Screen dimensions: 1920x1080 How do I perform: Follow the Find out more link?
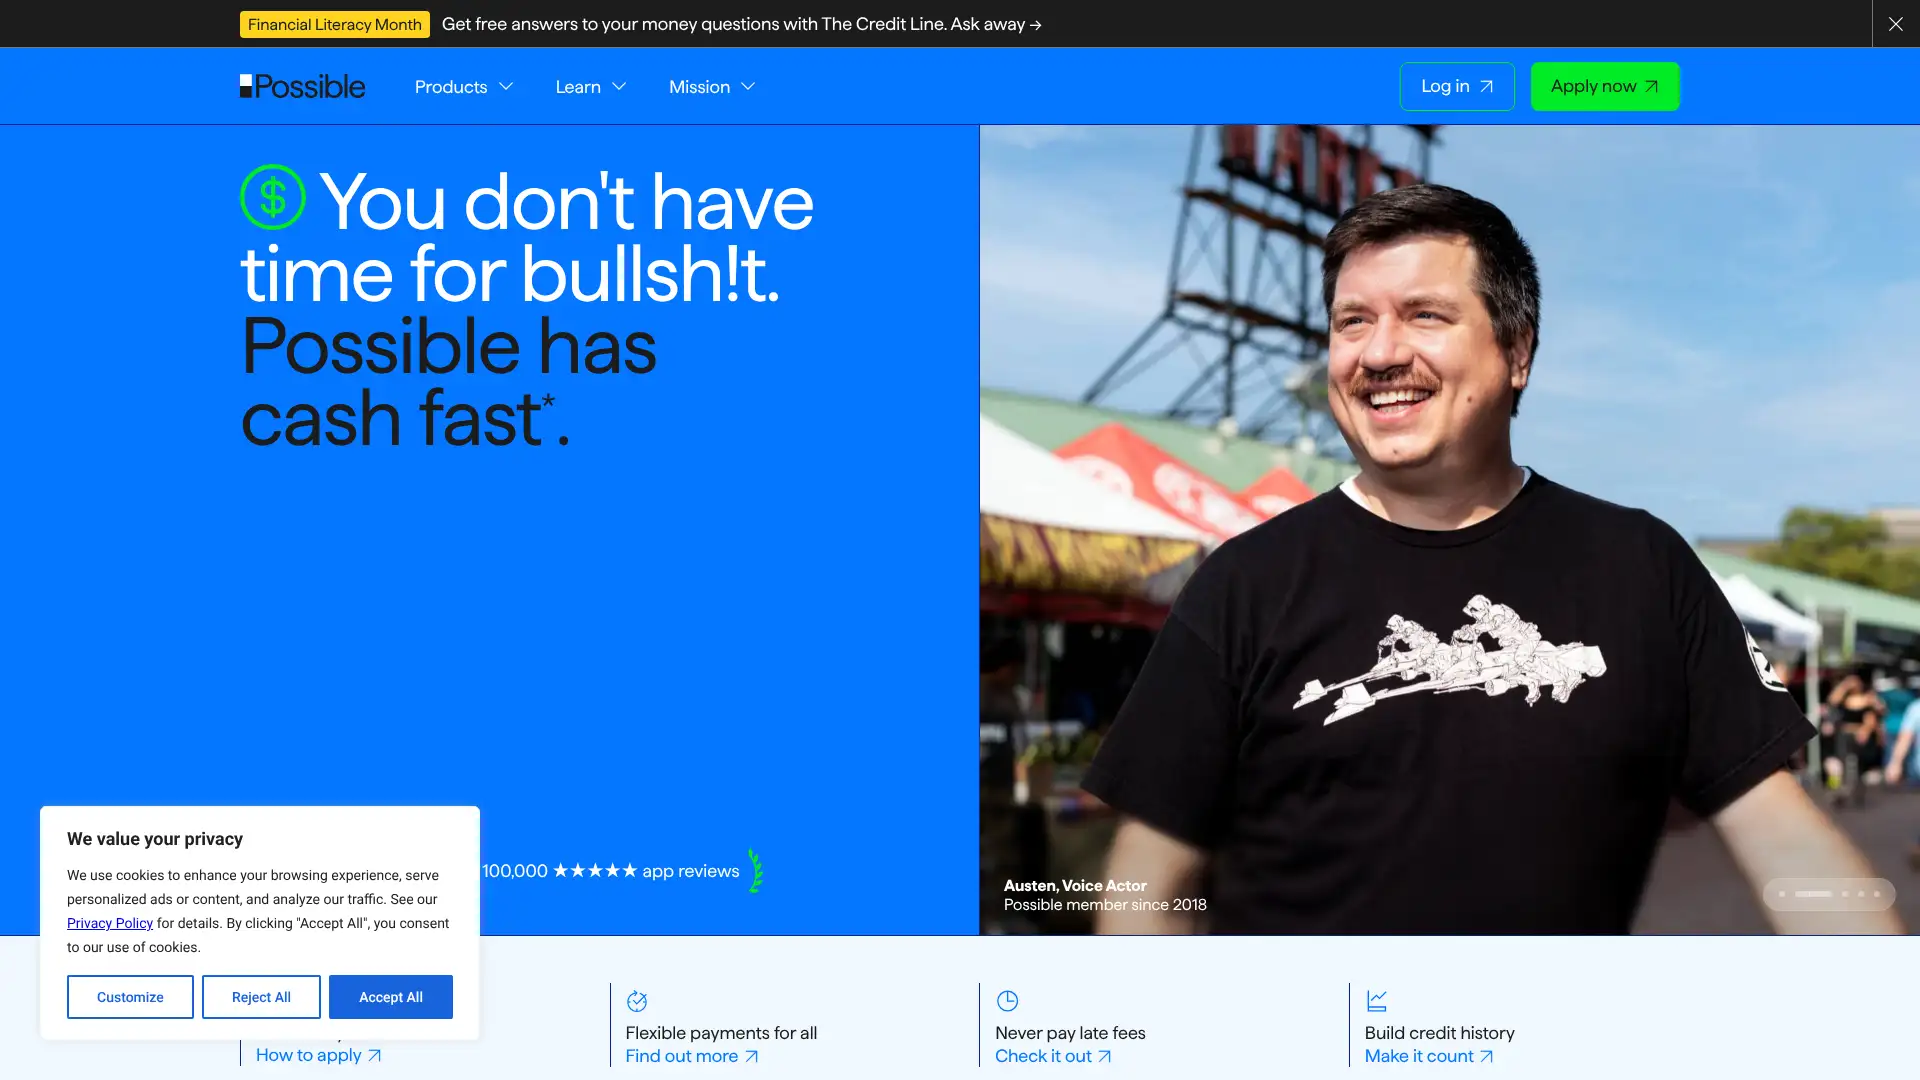[x=692, y=1056]
